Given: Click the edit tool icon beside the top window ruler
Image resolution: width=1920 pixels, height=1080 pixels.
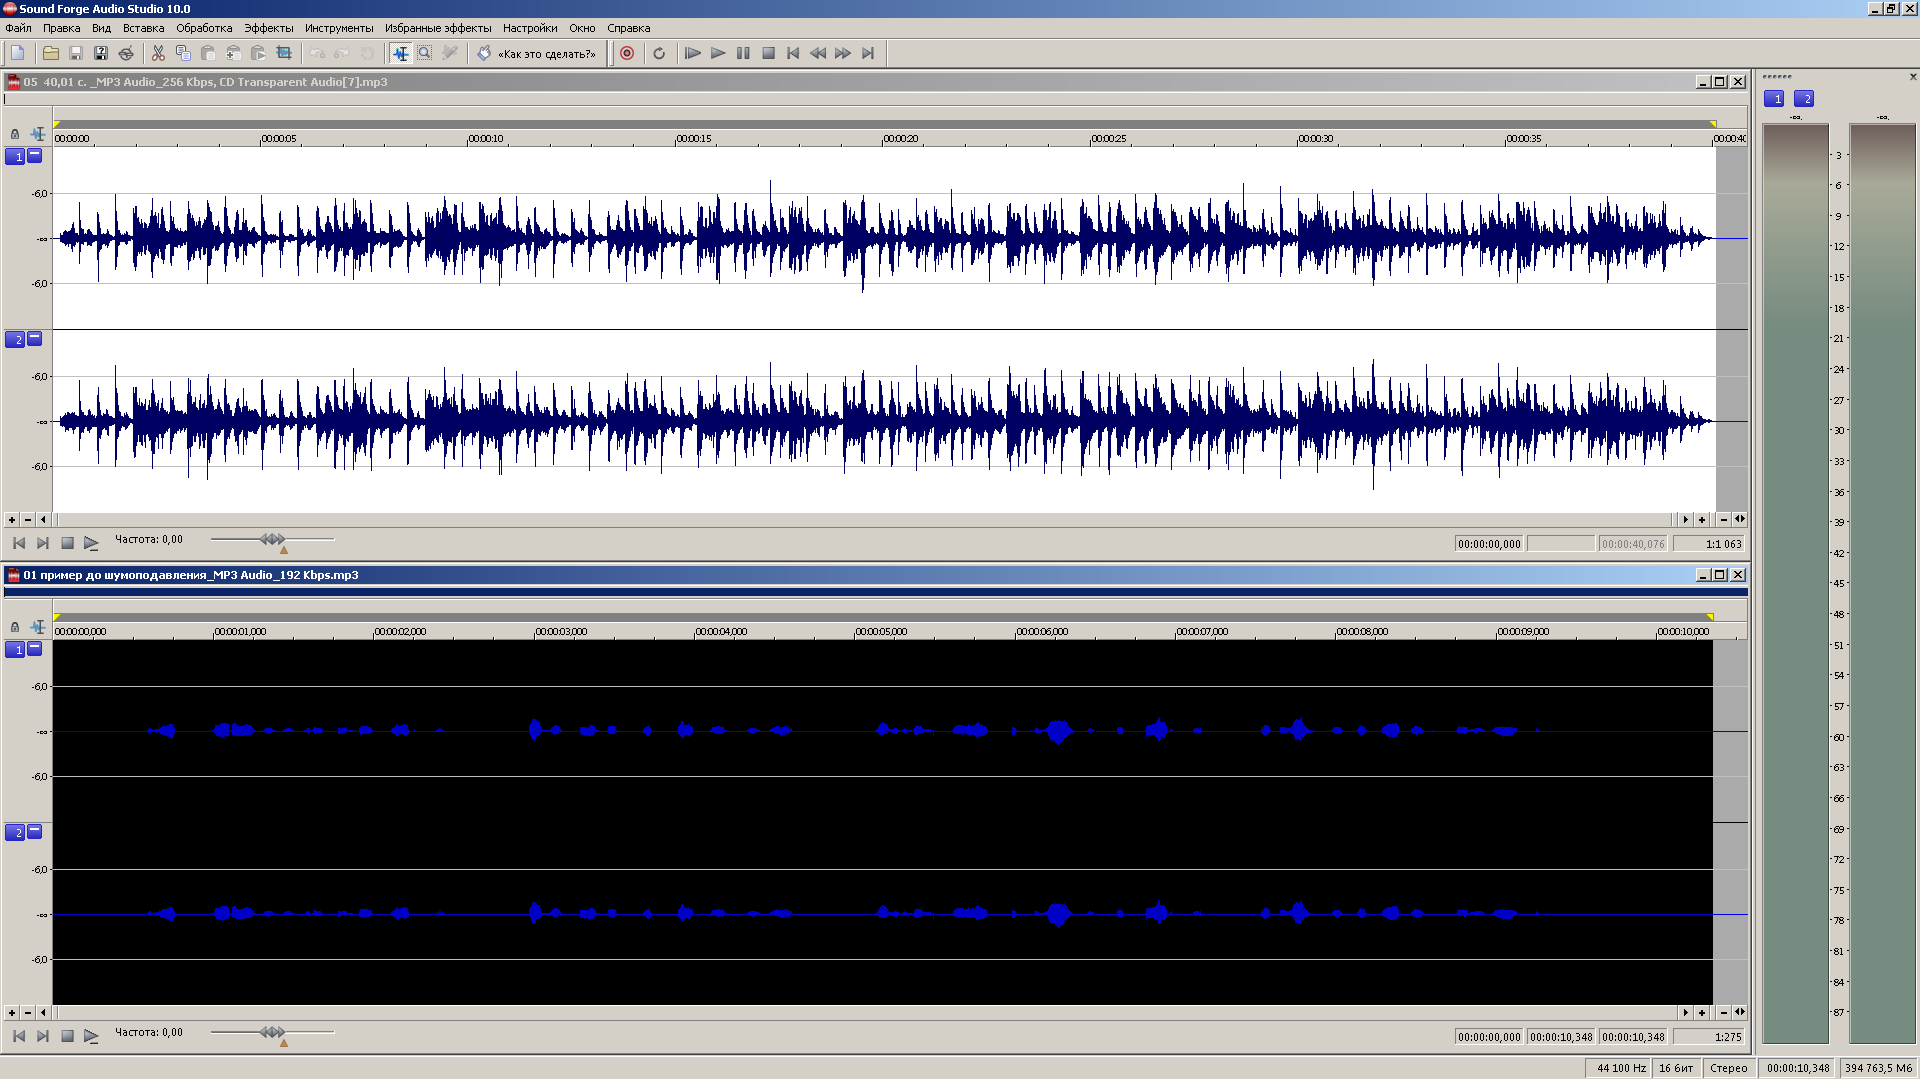Looking at the screenshot, I should coord(38,133).
